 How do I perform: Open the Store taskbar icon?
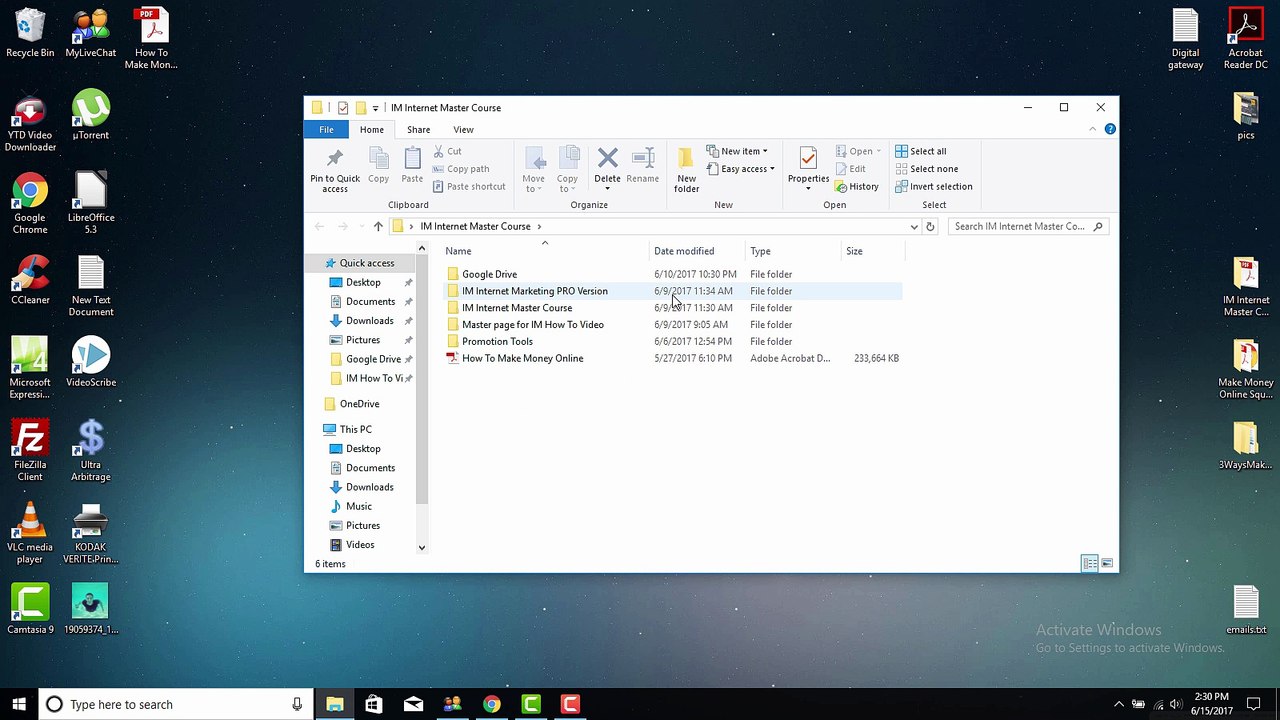(x=373, y=704)
